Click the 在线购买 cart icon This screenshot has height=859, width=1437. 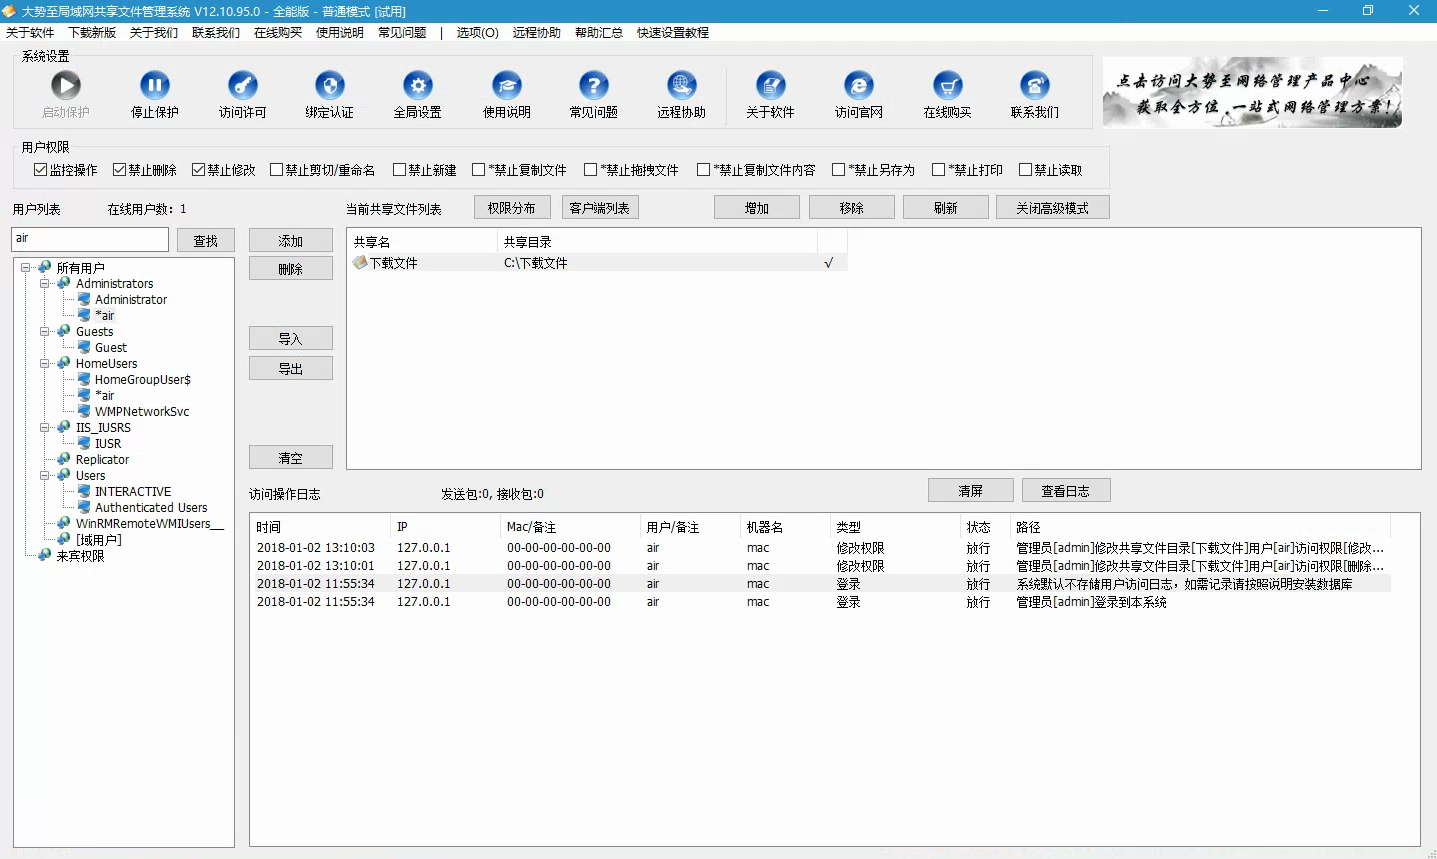pos(947,86)
